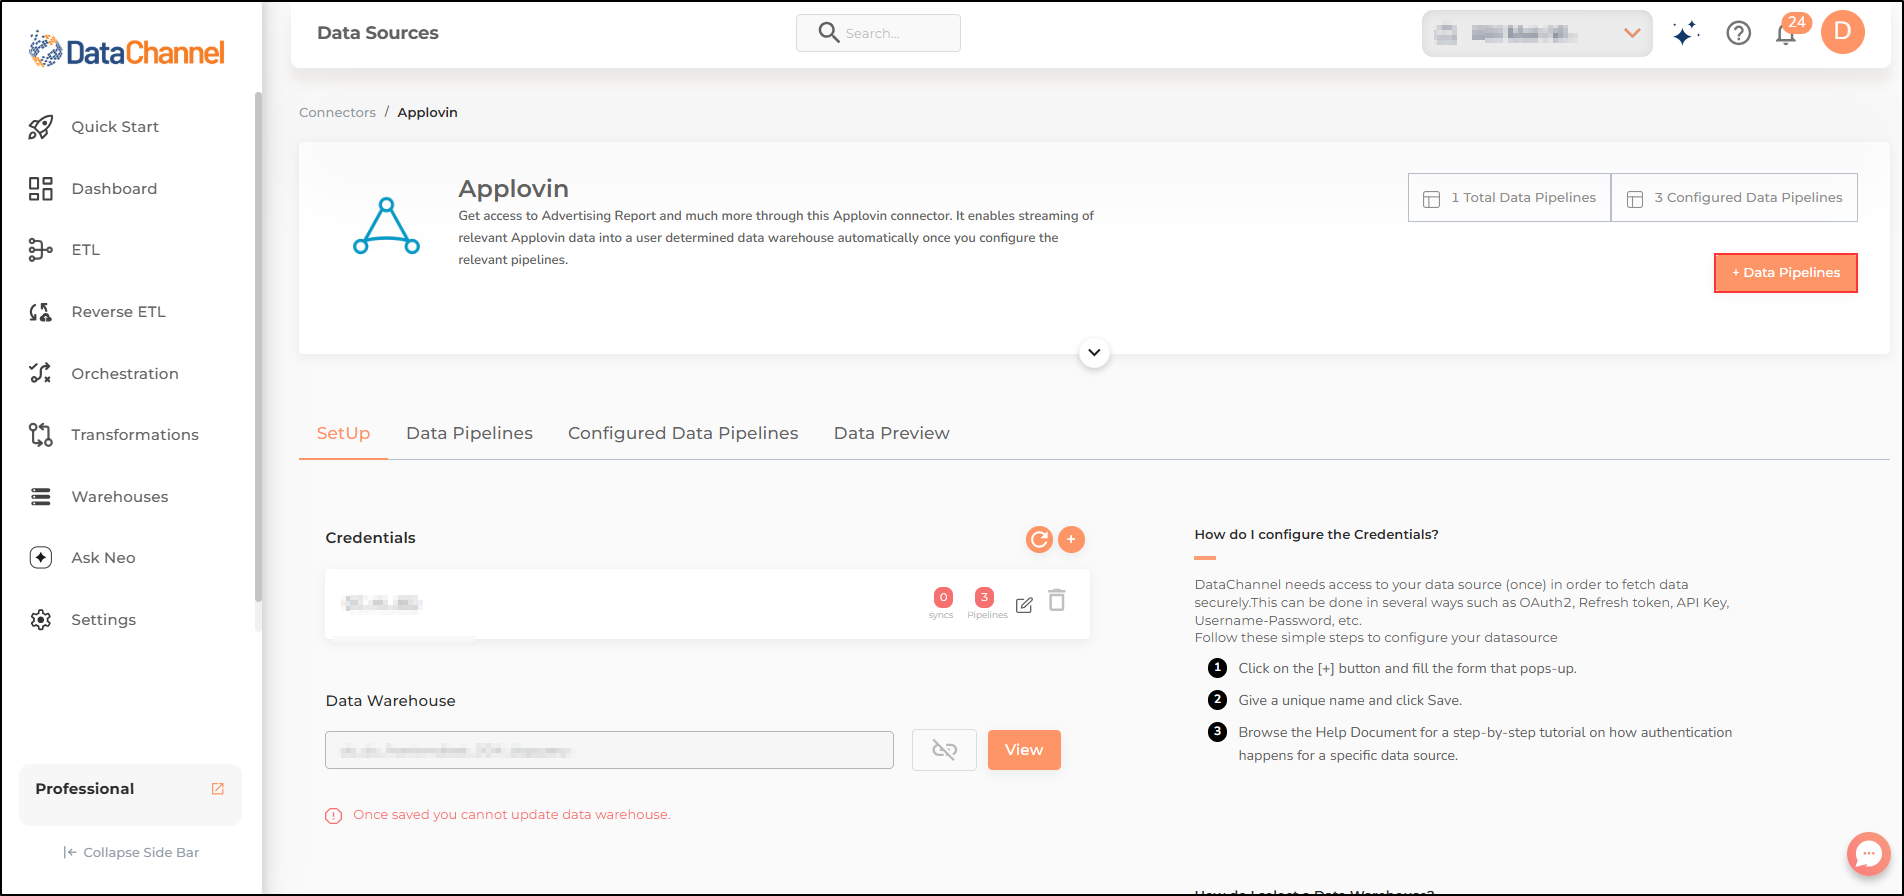
Task: Open the account selector dropdown
Action: tap(1537, 34)
